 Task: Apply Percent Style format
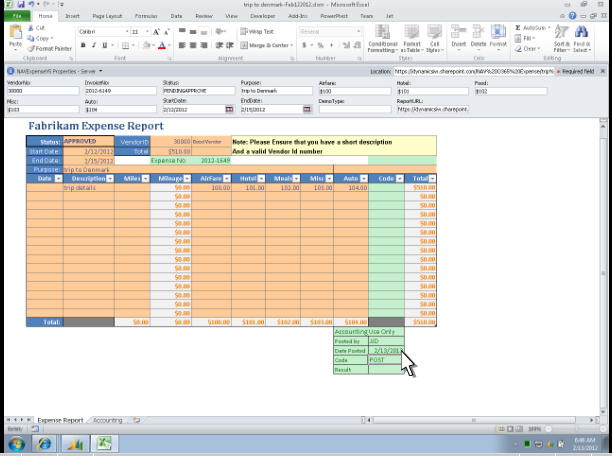(320, 45)
